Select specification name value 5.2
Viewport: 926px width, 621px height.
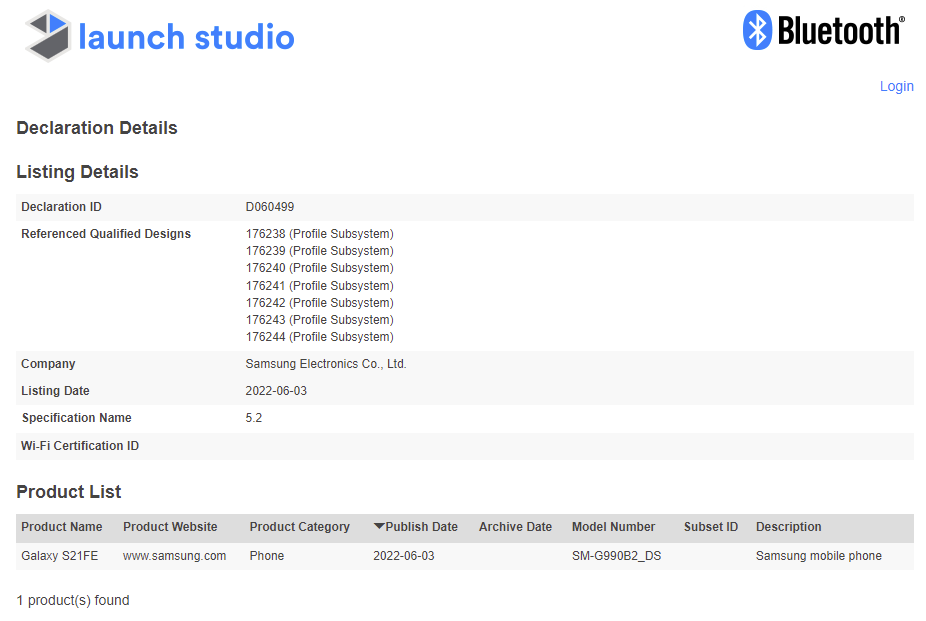pyautogui.click(x=253, y=418)
